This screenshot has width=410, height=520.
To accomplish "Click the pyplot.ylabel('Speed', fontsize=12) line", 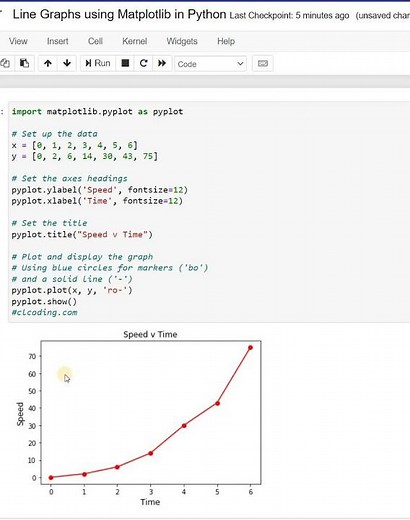I will coord(100,190).
